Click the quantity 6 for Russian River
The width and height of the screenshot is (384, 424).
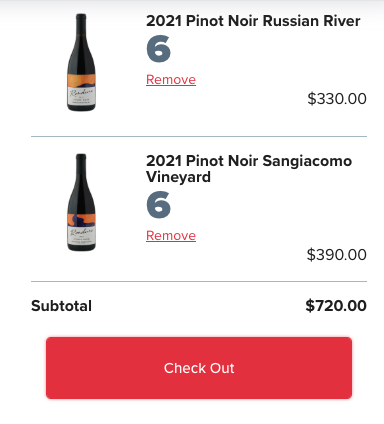click(x=159, y=49)
